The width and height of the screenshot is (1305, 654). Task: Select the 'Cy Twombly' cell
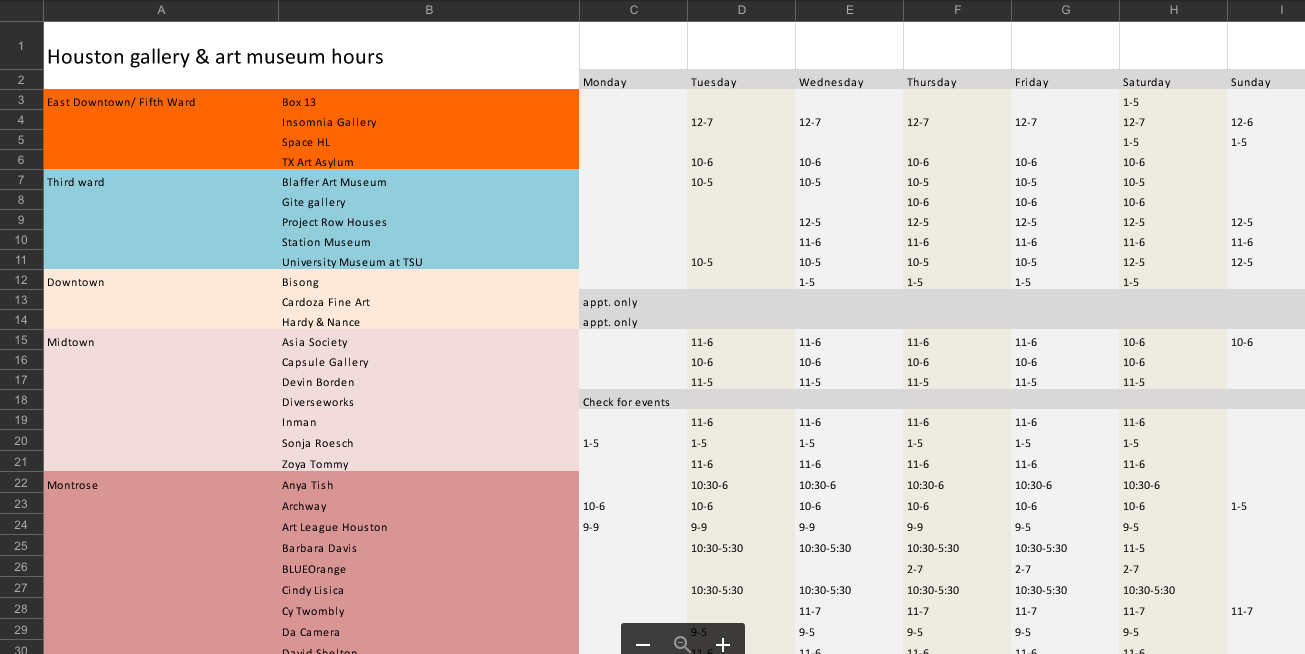[429, 609]
